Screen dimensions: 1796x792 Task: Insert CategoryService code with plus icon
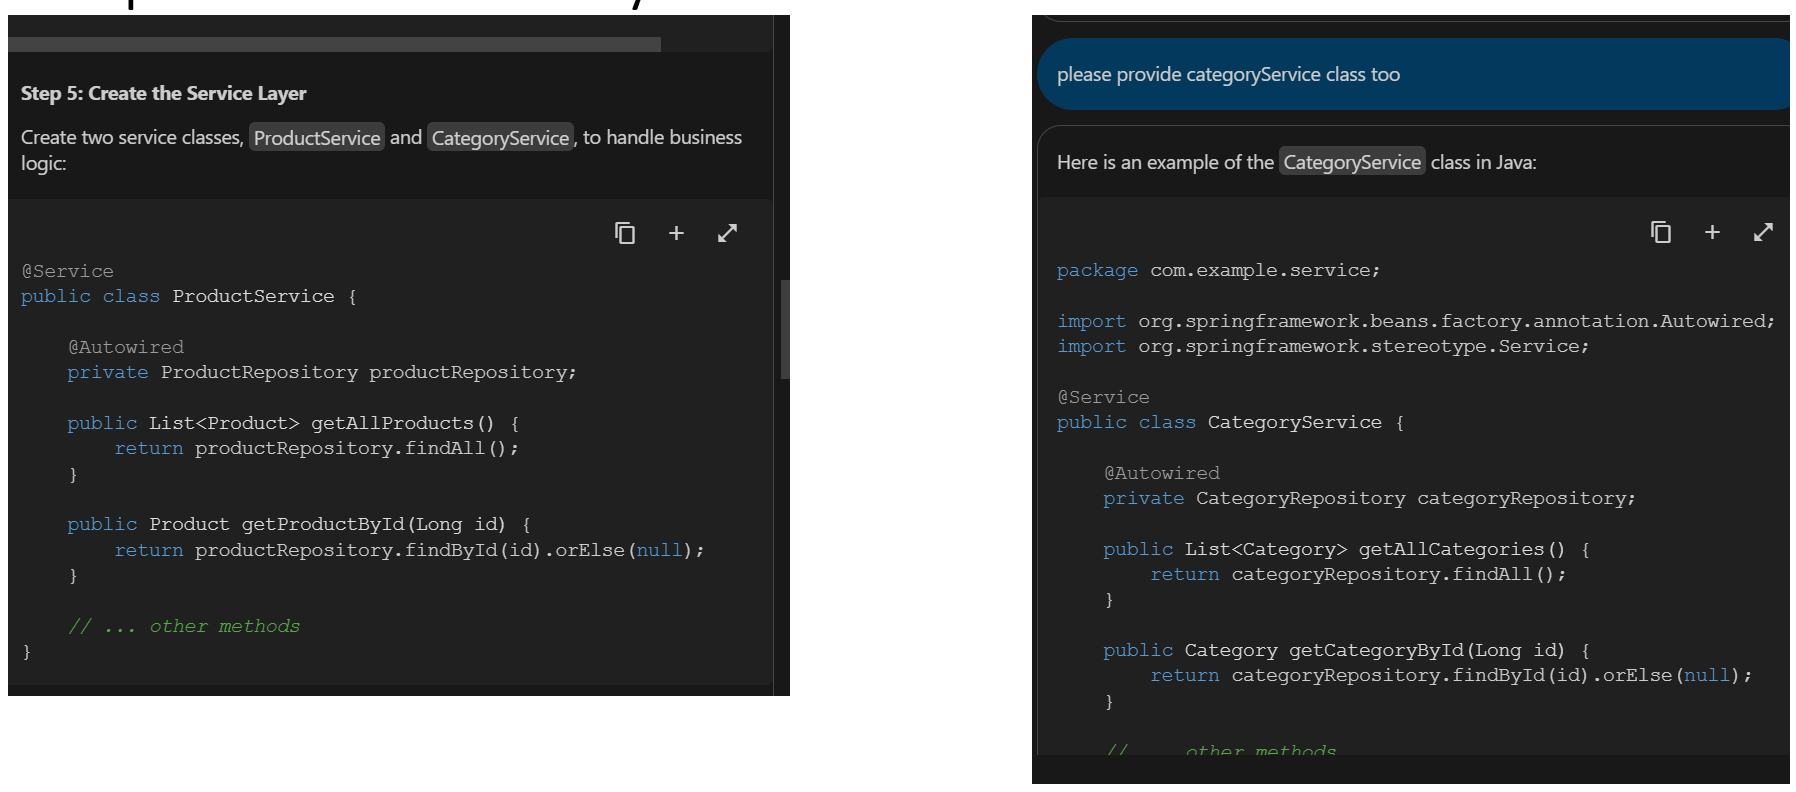point(1712,232)
